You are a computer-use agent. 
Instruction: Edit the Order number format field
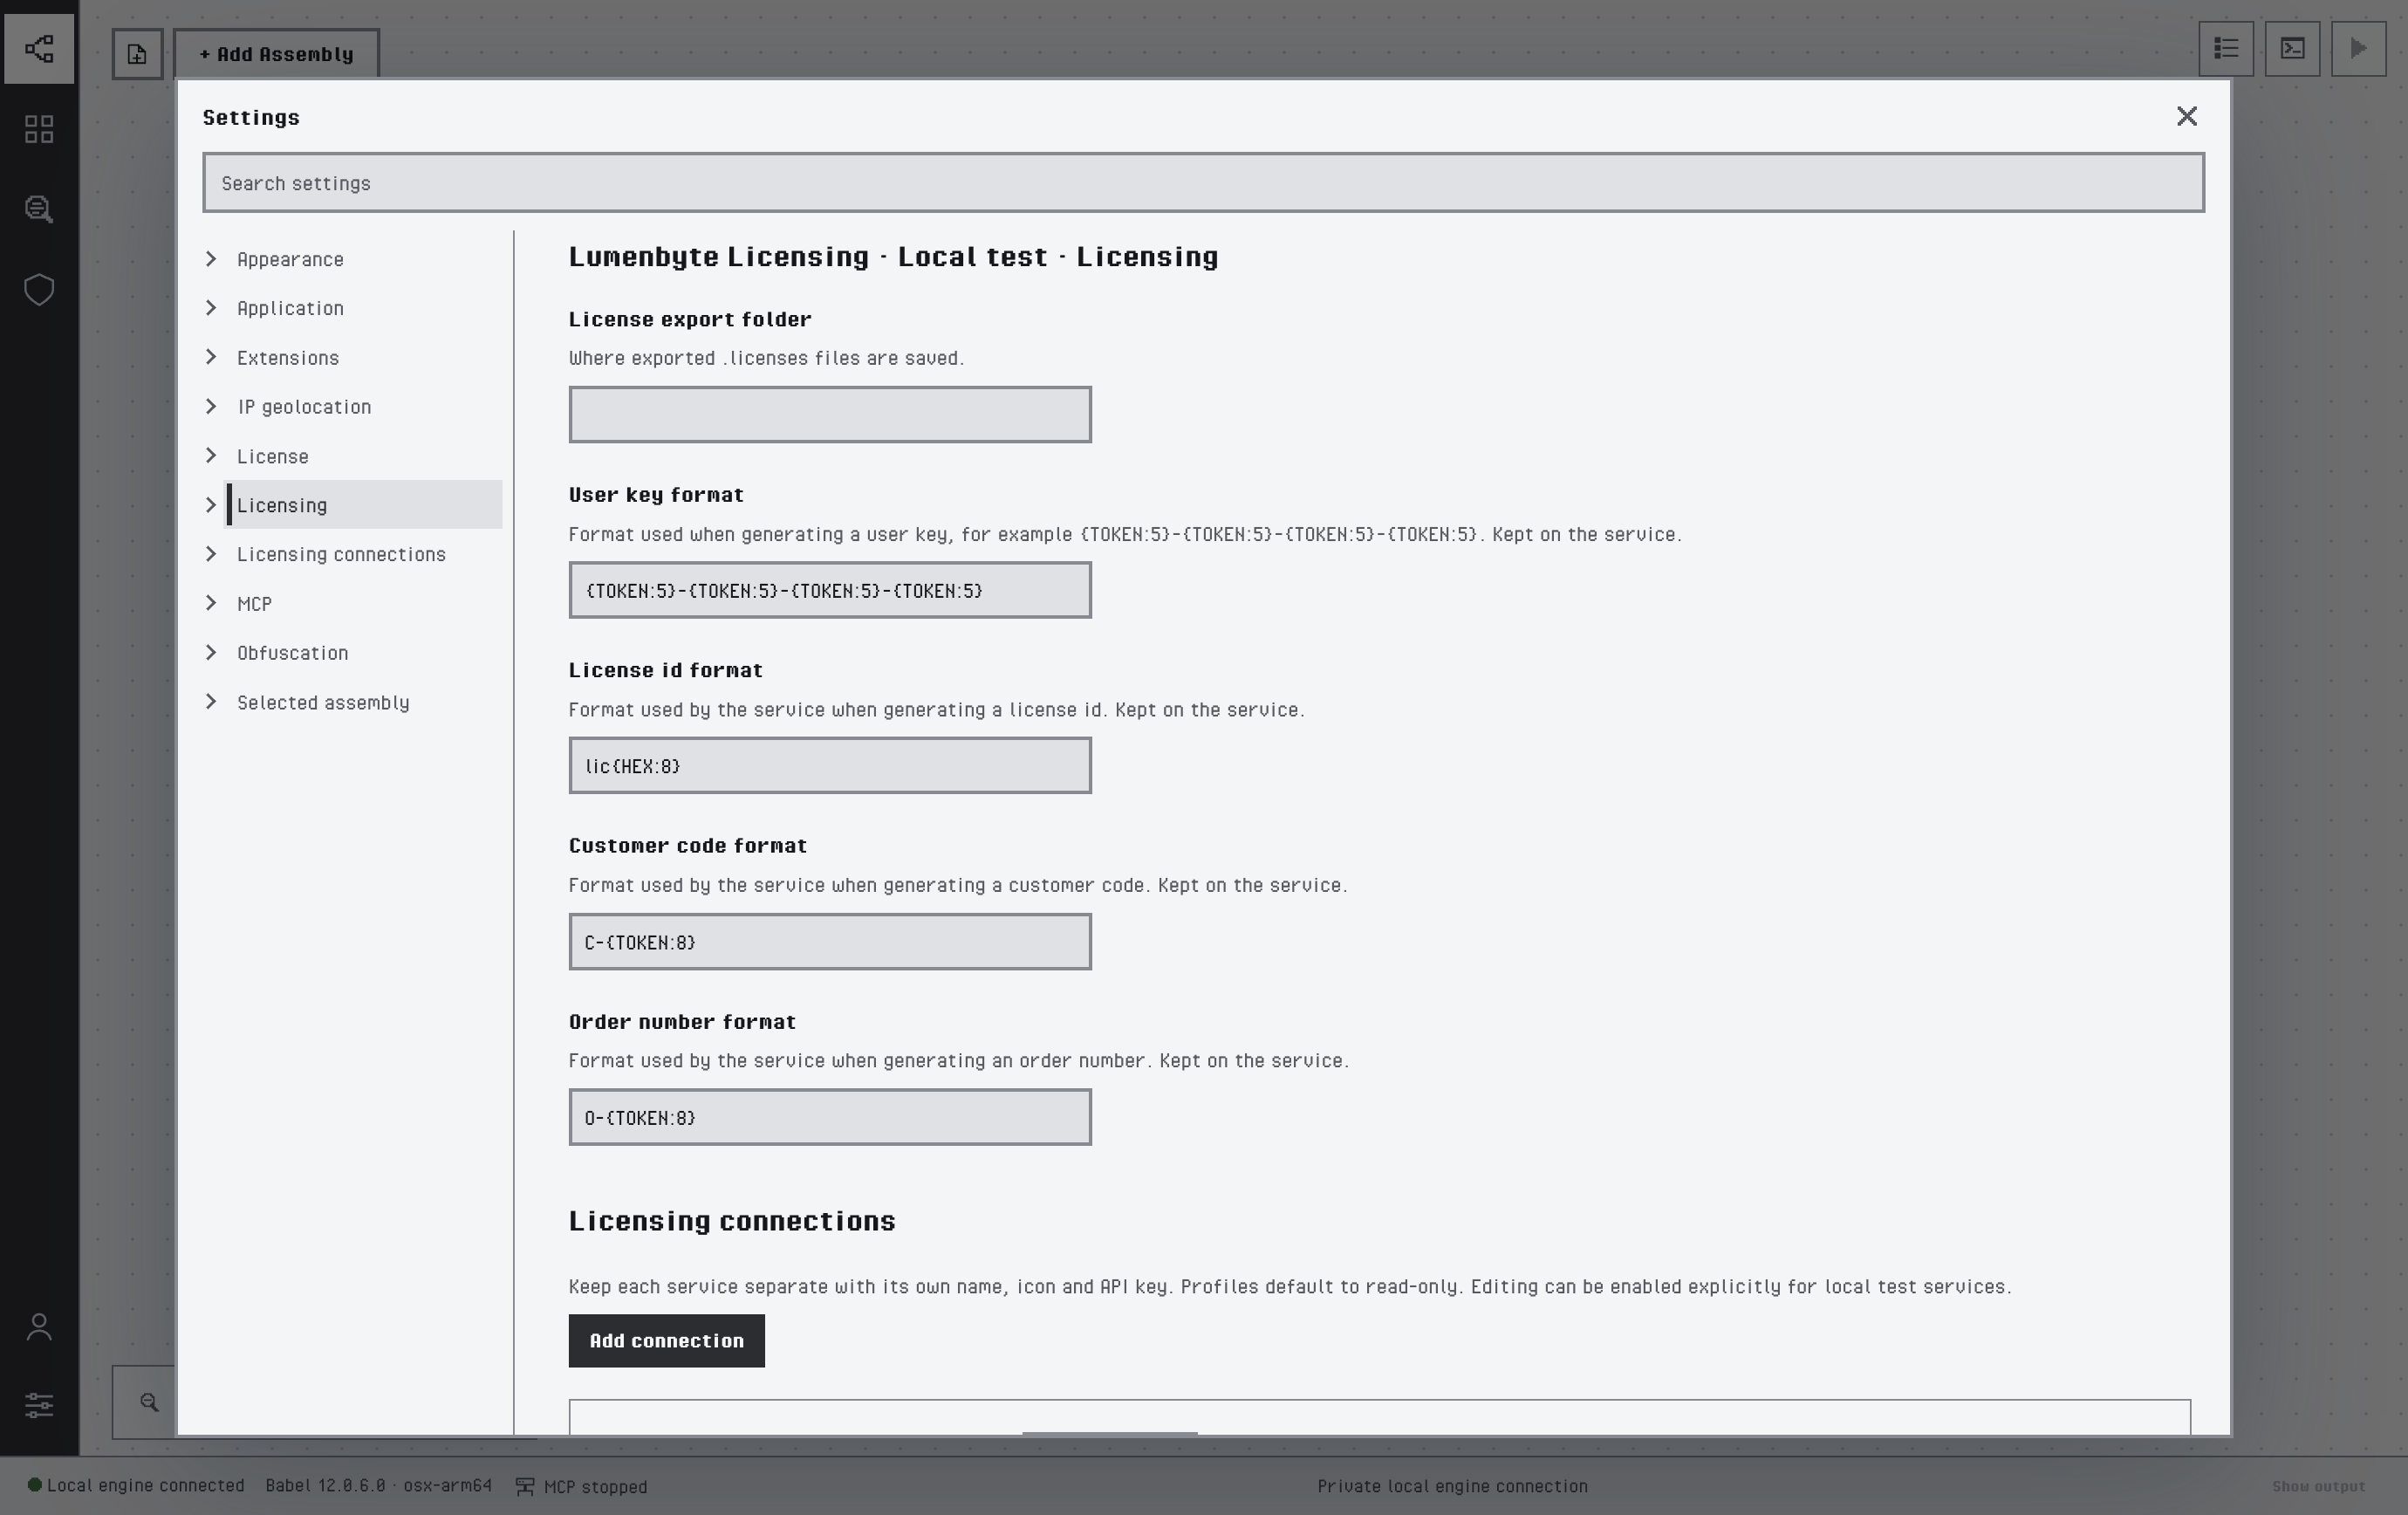830,1117
